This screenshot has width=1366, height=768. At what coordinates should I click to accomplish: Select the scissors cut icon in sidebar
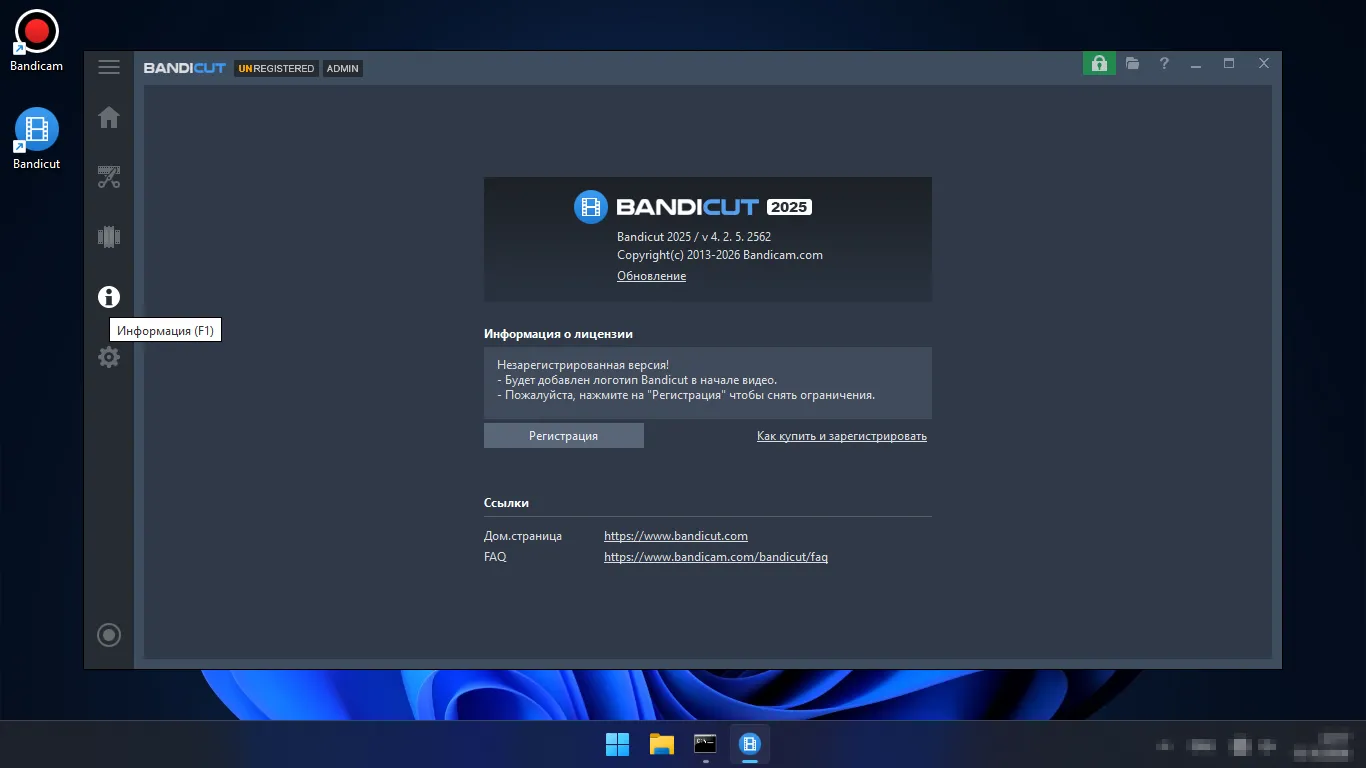coord(109,177)
